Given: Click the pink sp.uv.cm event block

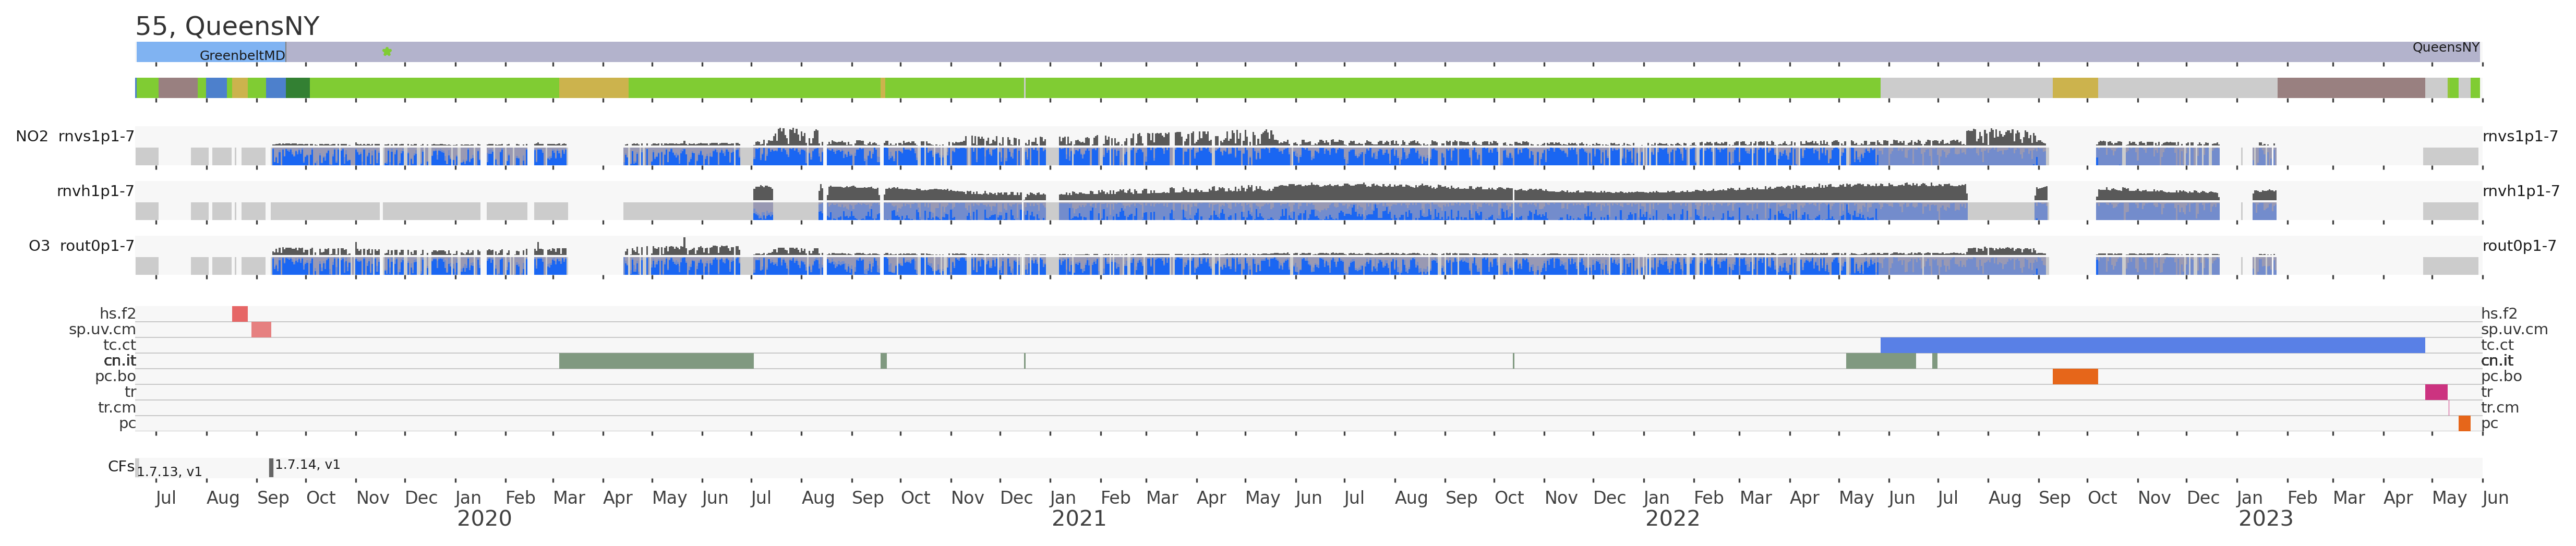Looking at the screenshot, I should [261, 330].
